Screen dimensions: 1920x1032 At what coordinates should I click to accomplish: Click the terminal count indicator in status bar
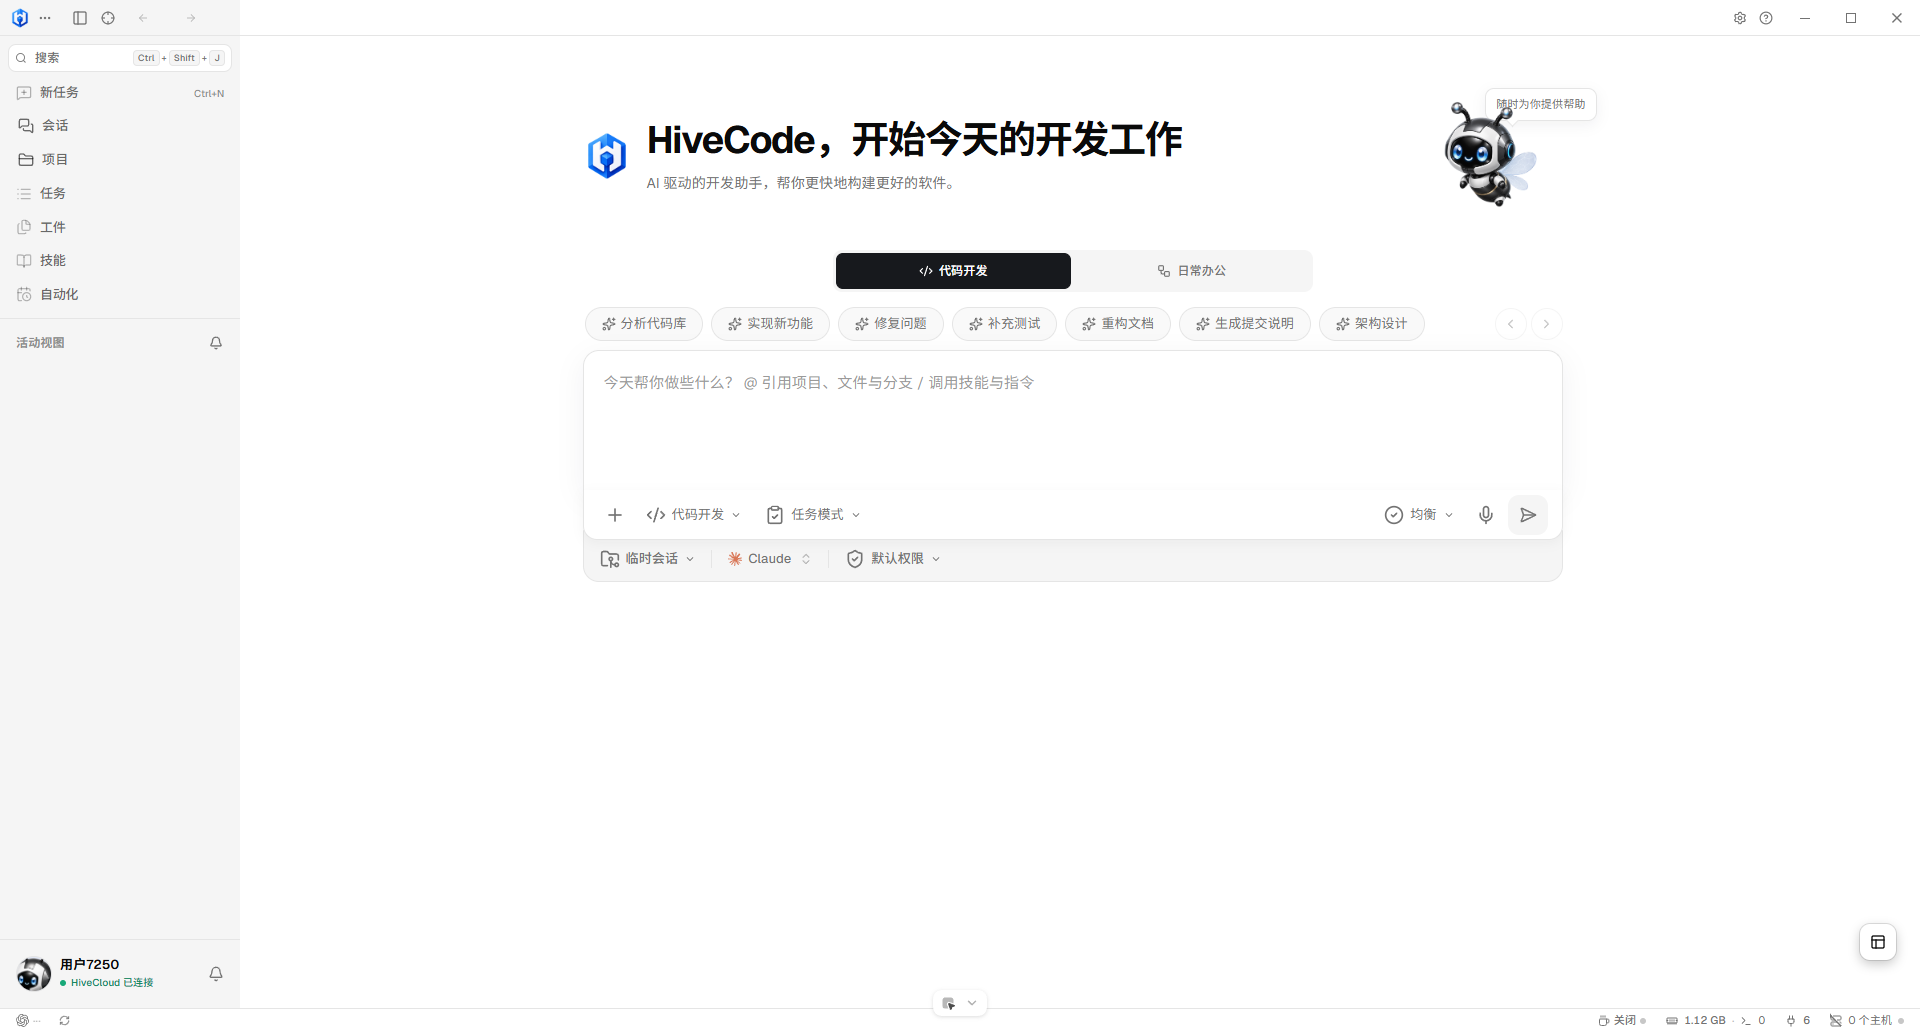tap(1753, 1021)
